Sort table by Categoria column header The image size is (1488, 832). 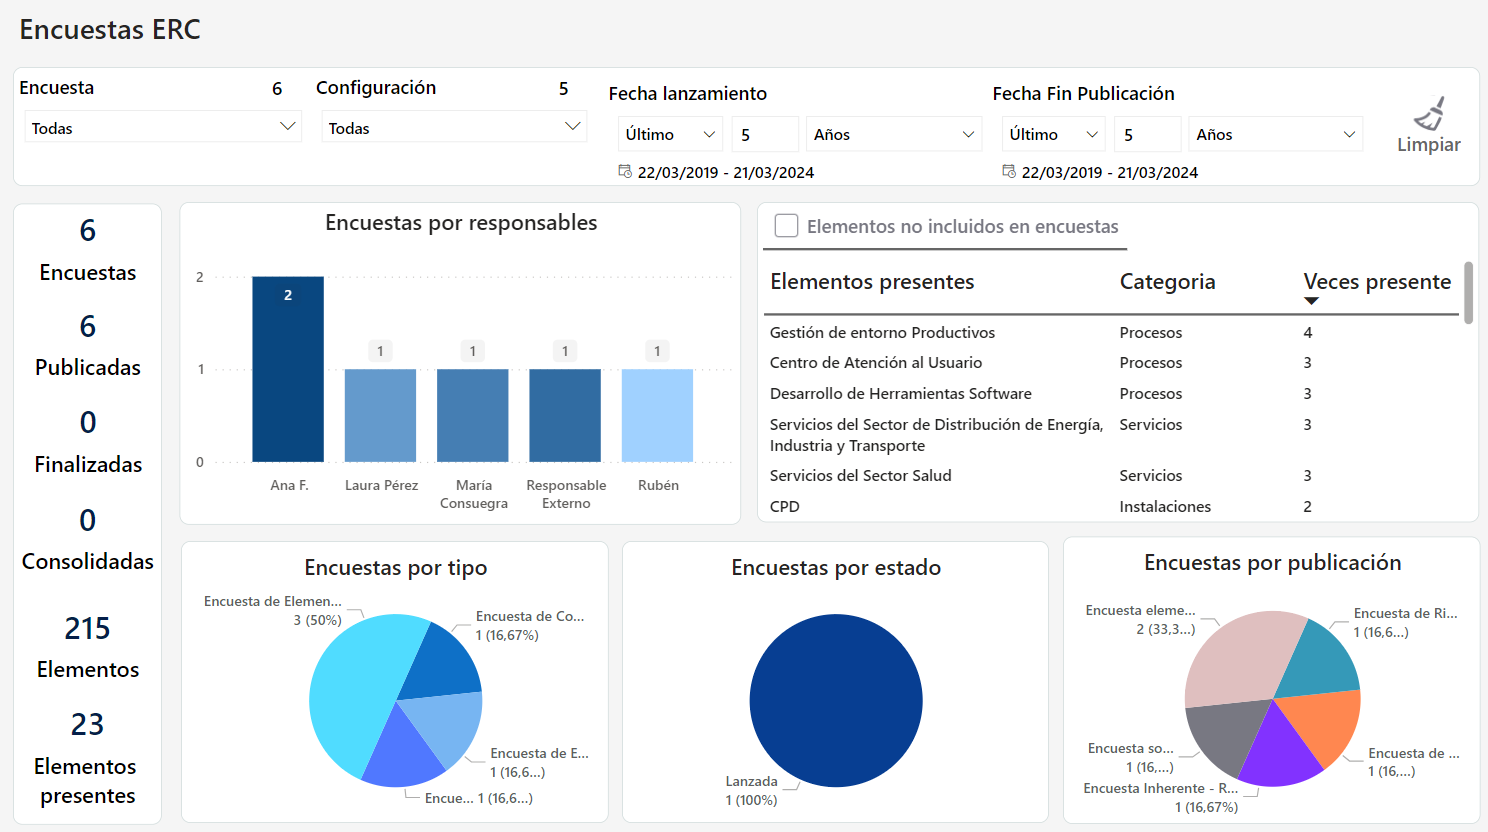click(1167, 282)
